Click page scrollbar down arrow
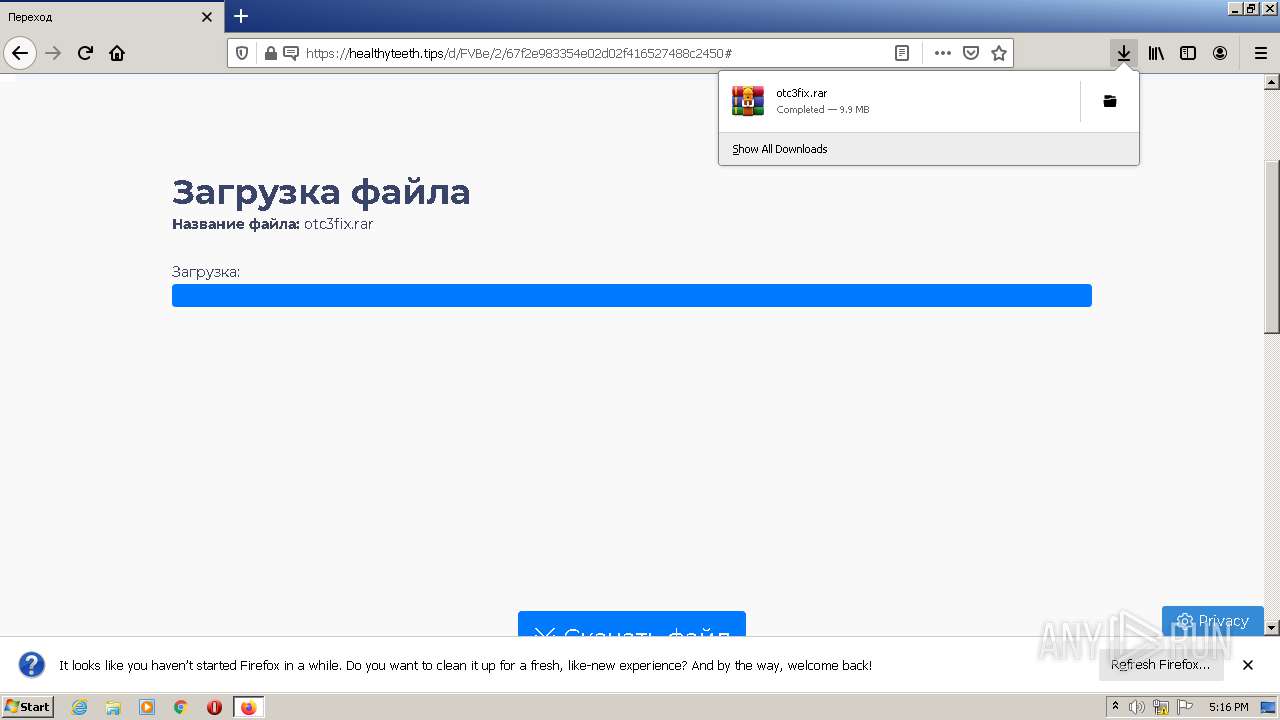 coord(1272,628)
